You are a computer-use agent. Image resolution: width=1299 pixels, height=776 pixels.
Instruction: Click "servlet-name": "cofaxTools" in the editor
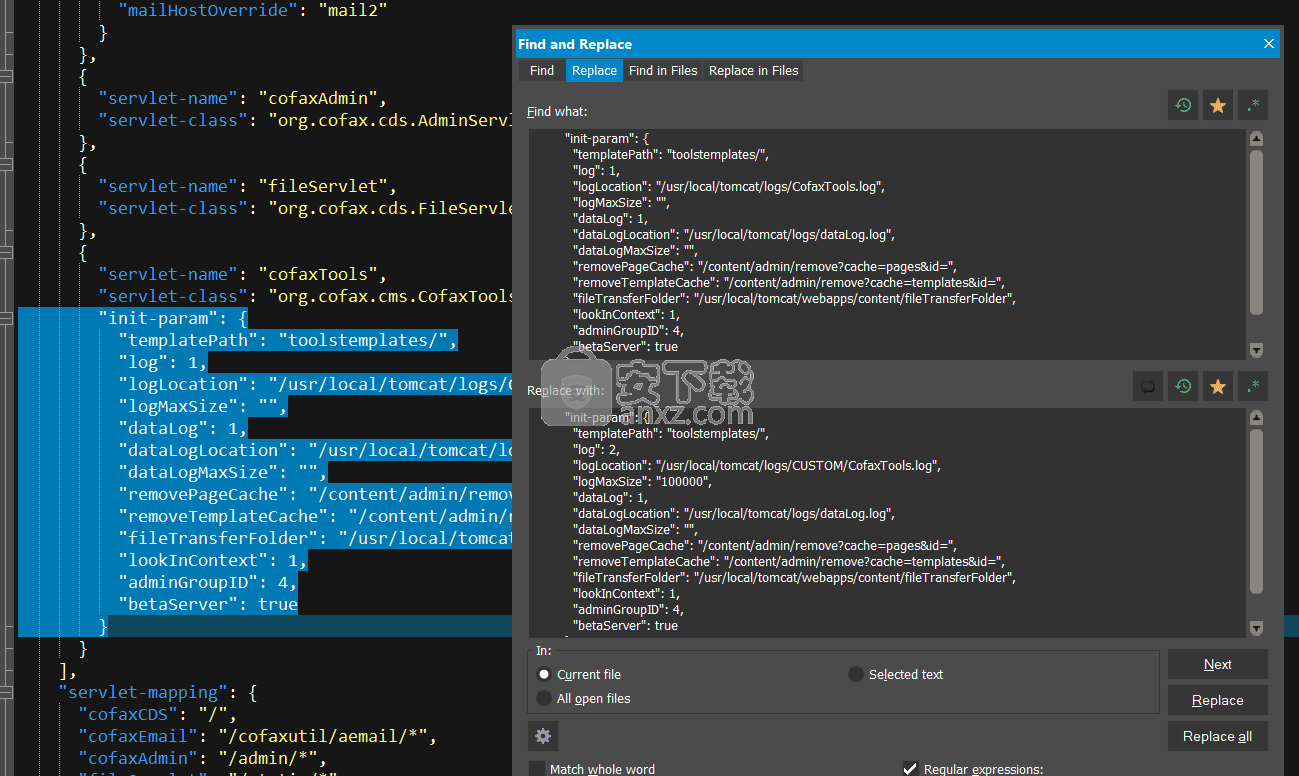point(242,274)
